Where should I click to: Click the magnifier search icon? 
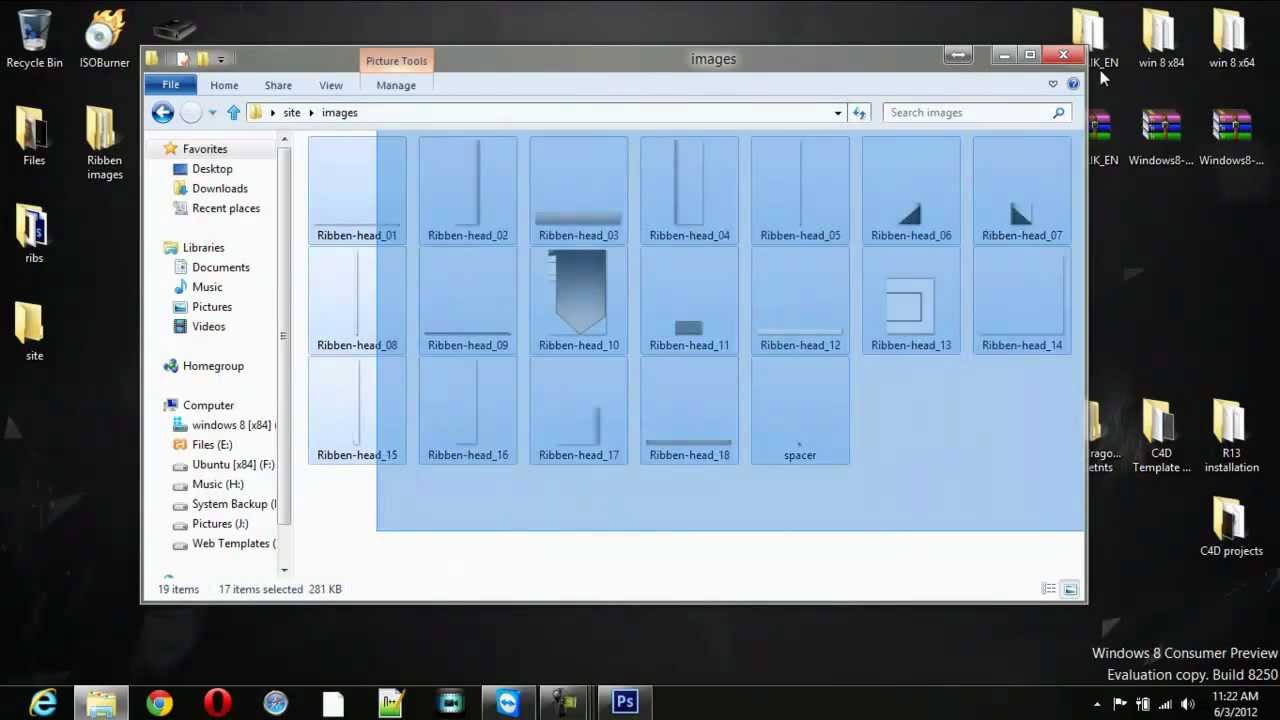(x=1058, y=113)
